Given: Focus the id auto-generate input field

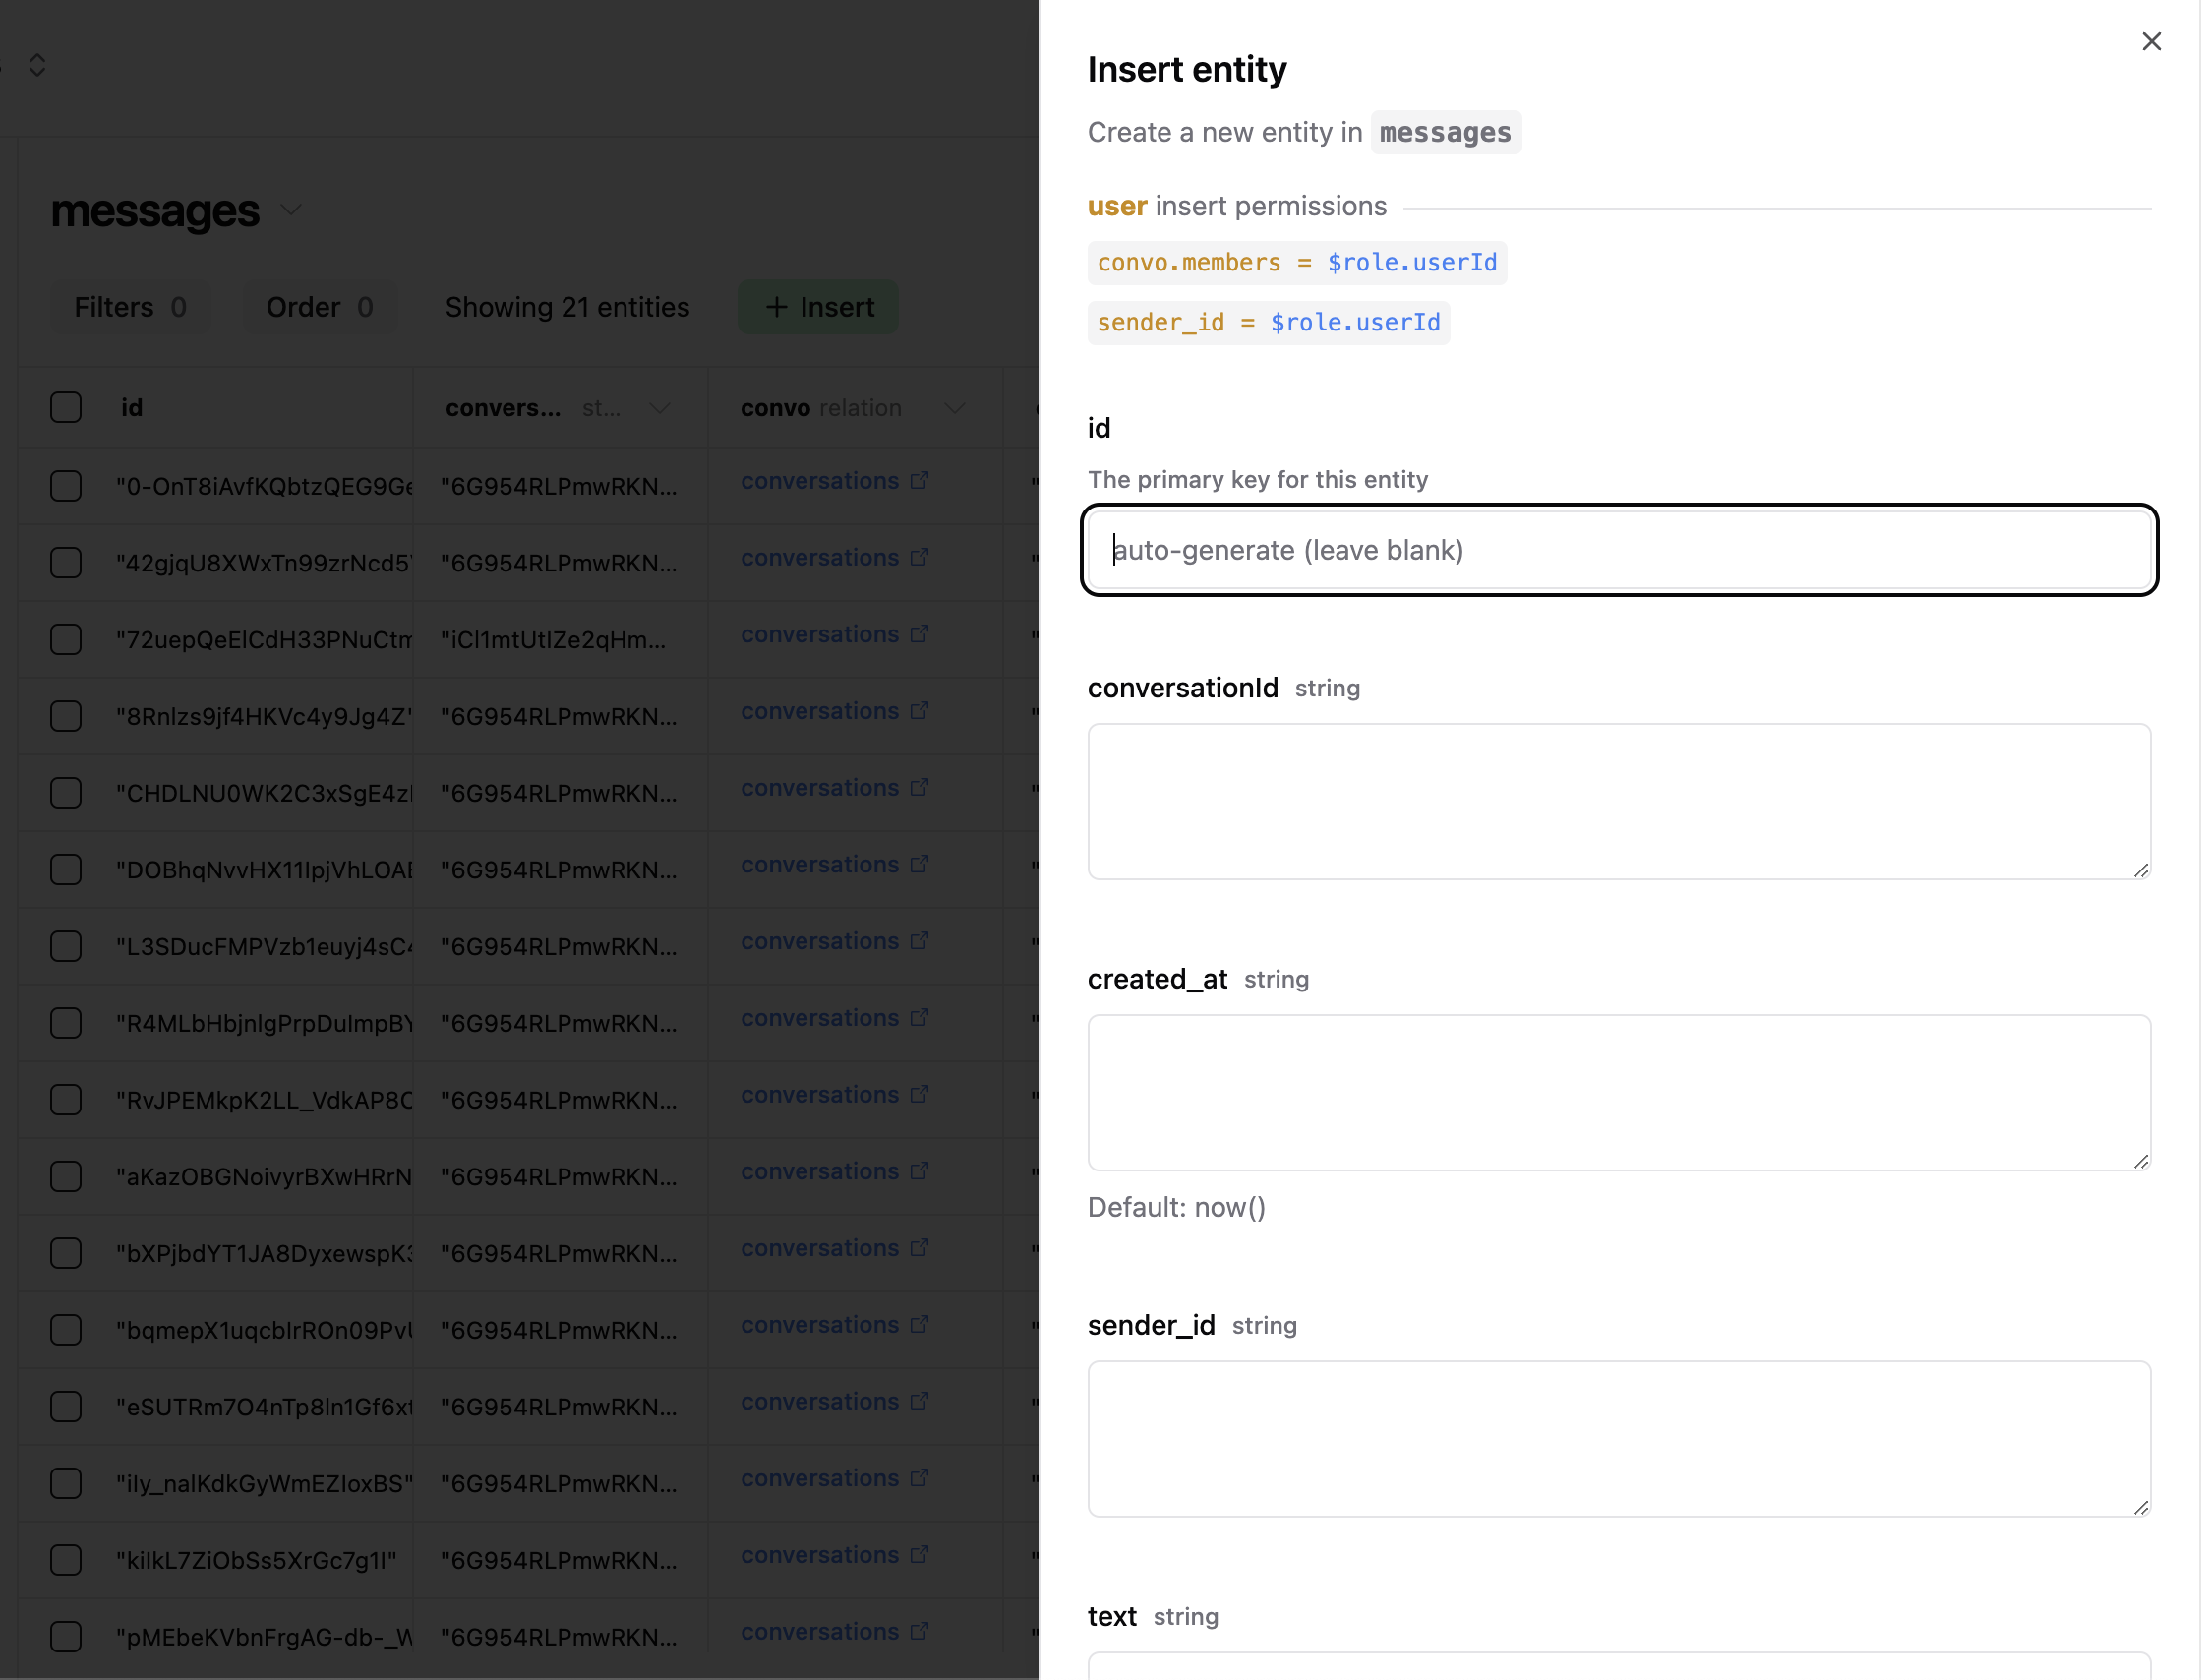Looking at the screenshot, I should click(1619, 550).
